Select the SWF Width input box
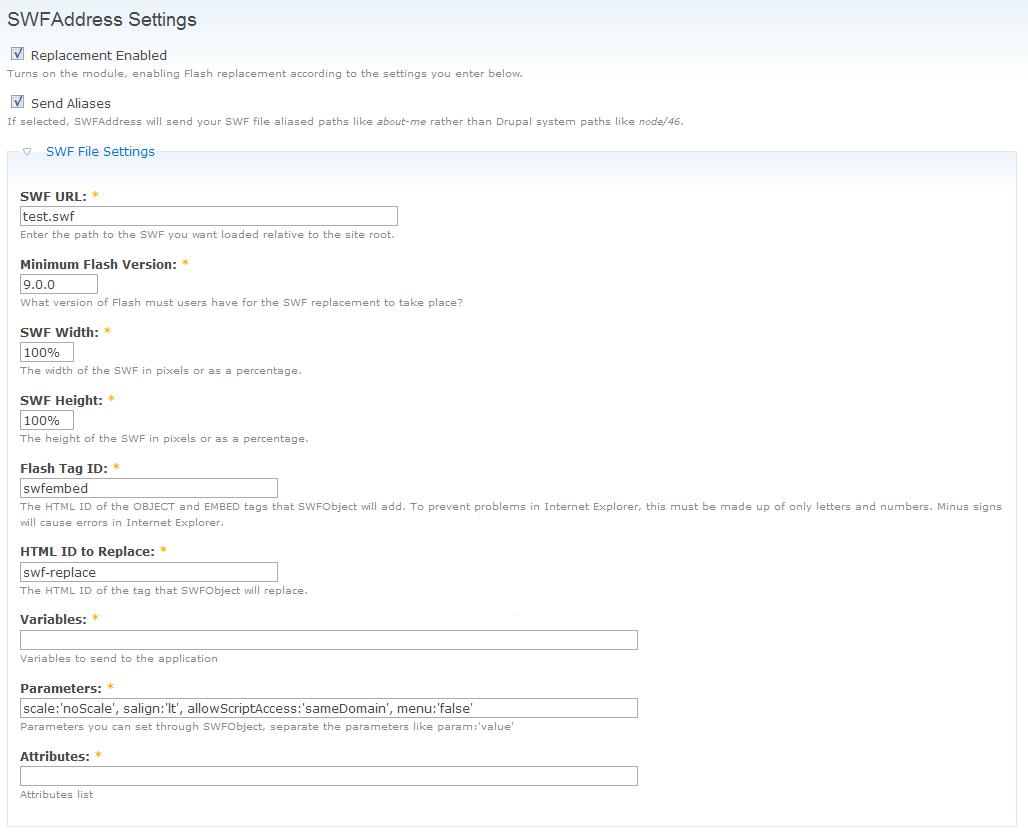Image resolution: width=1028 pixels, height=838 pixels. click(x=47, y=352)
